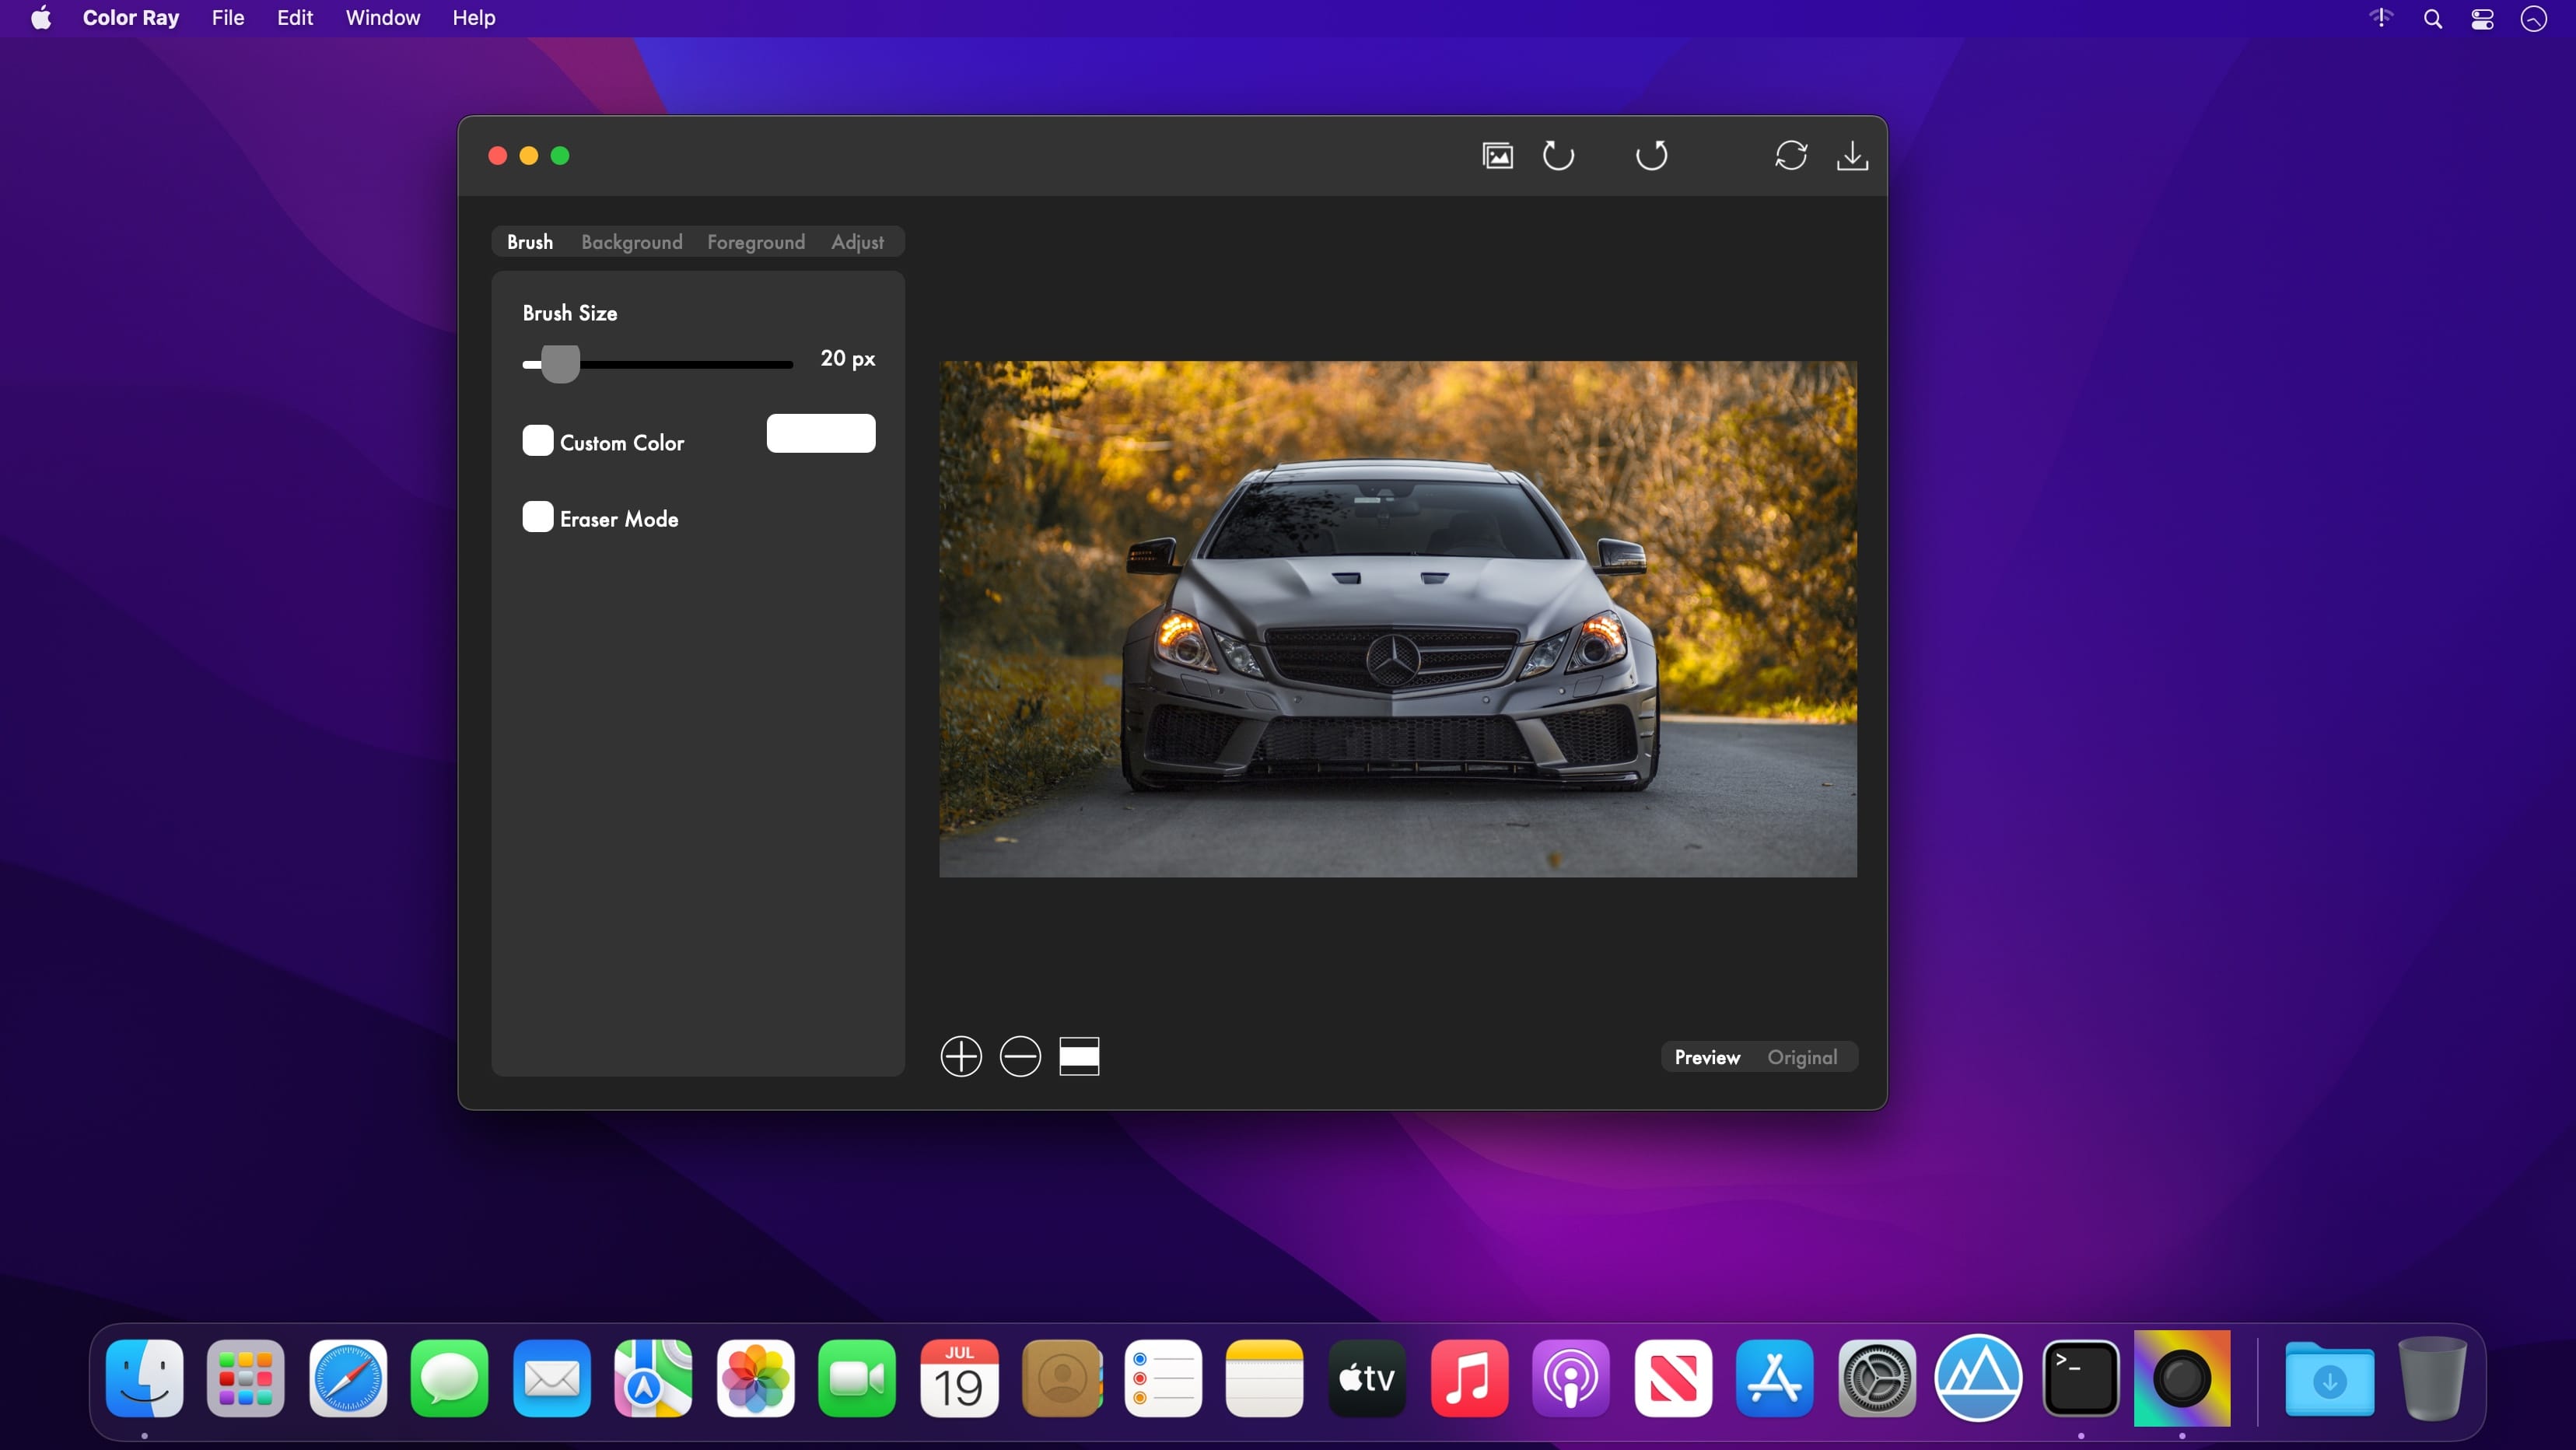Open the Foreground tab

click(x=756, y=242)
